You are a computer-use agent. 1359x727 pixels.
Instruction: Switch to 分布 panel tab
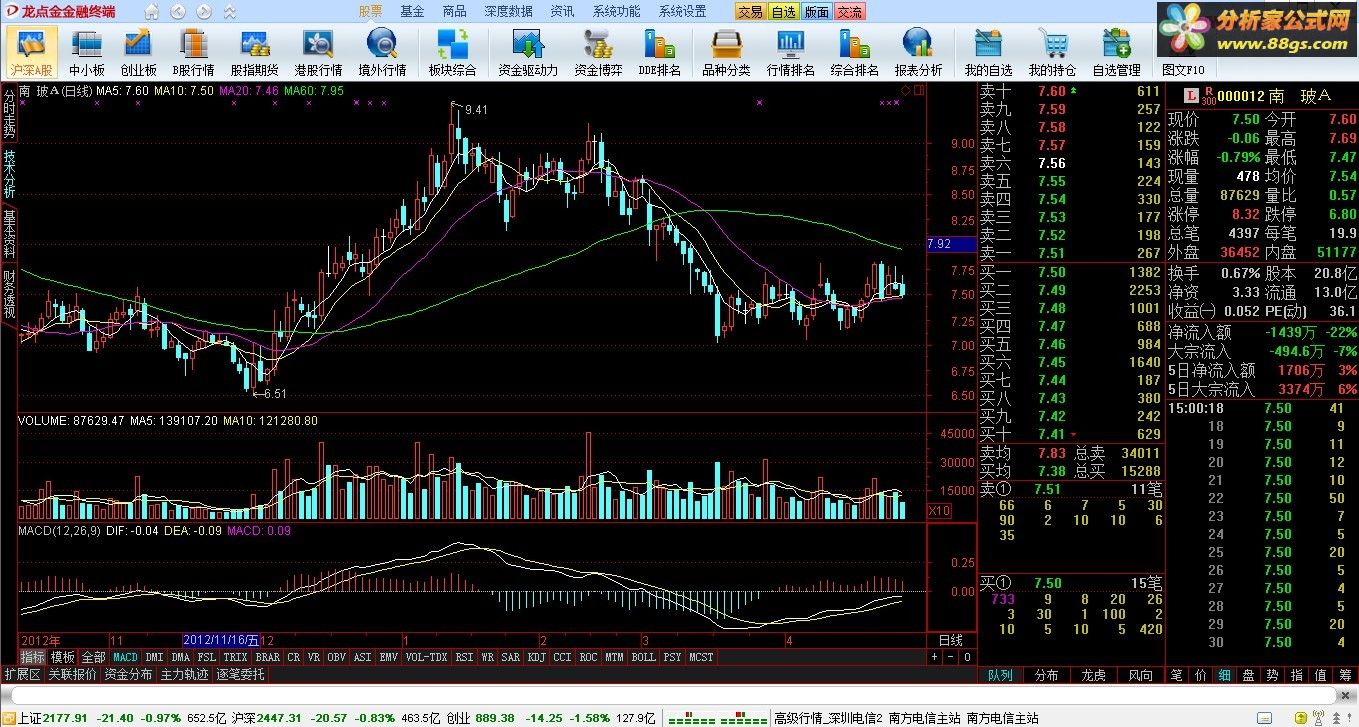click(1046, 675)
